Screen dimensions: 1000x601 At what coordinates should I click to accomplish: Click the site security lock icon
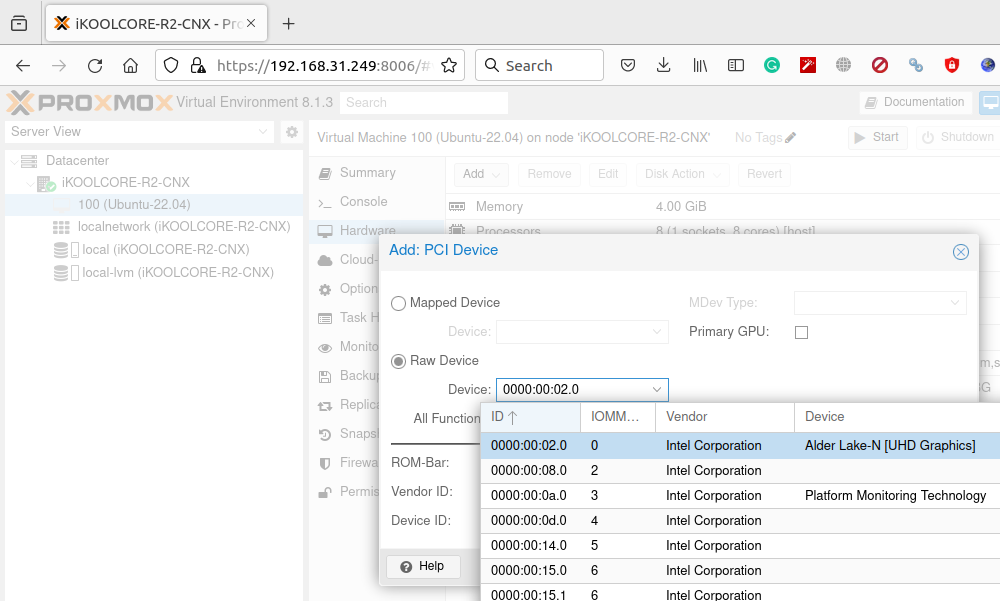[x=198, y=65]
